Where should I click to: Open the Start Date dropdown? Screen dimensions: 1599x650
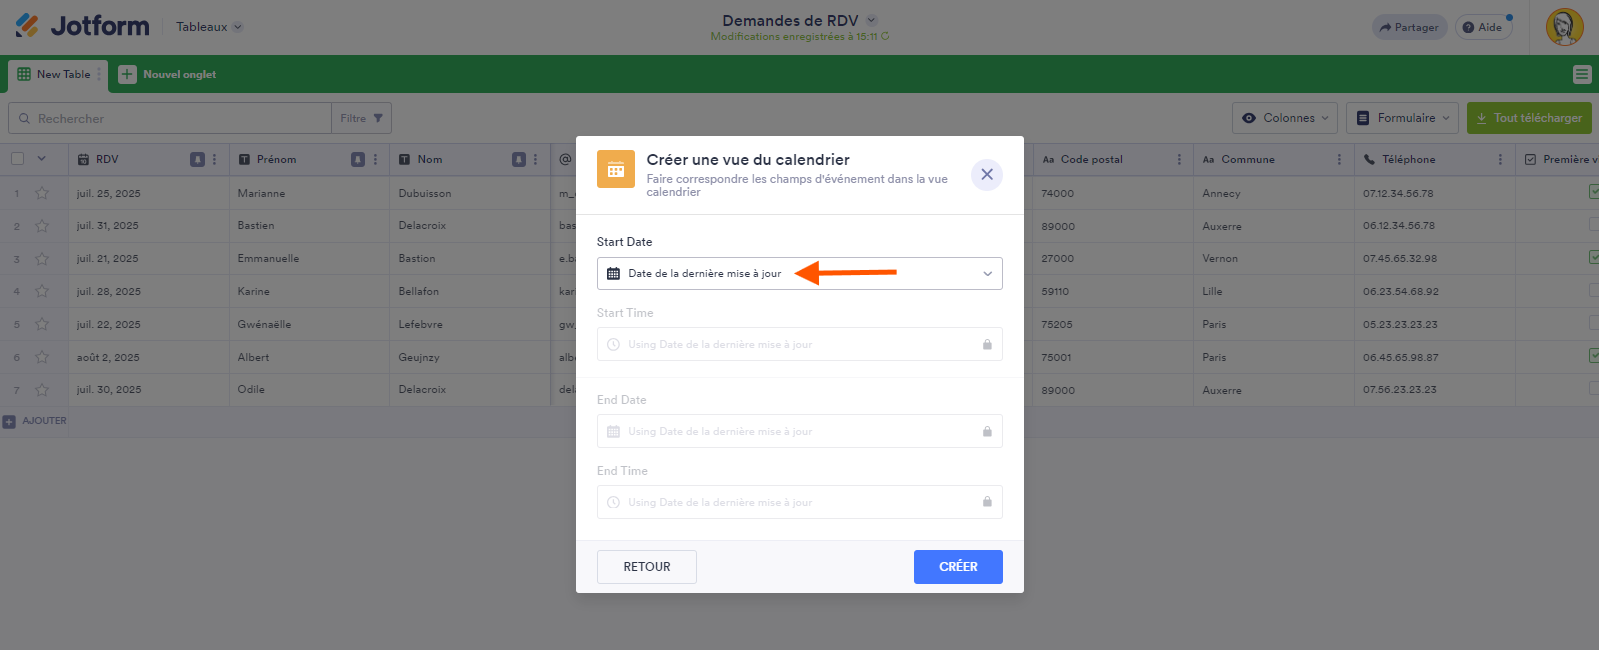[799, 273]
